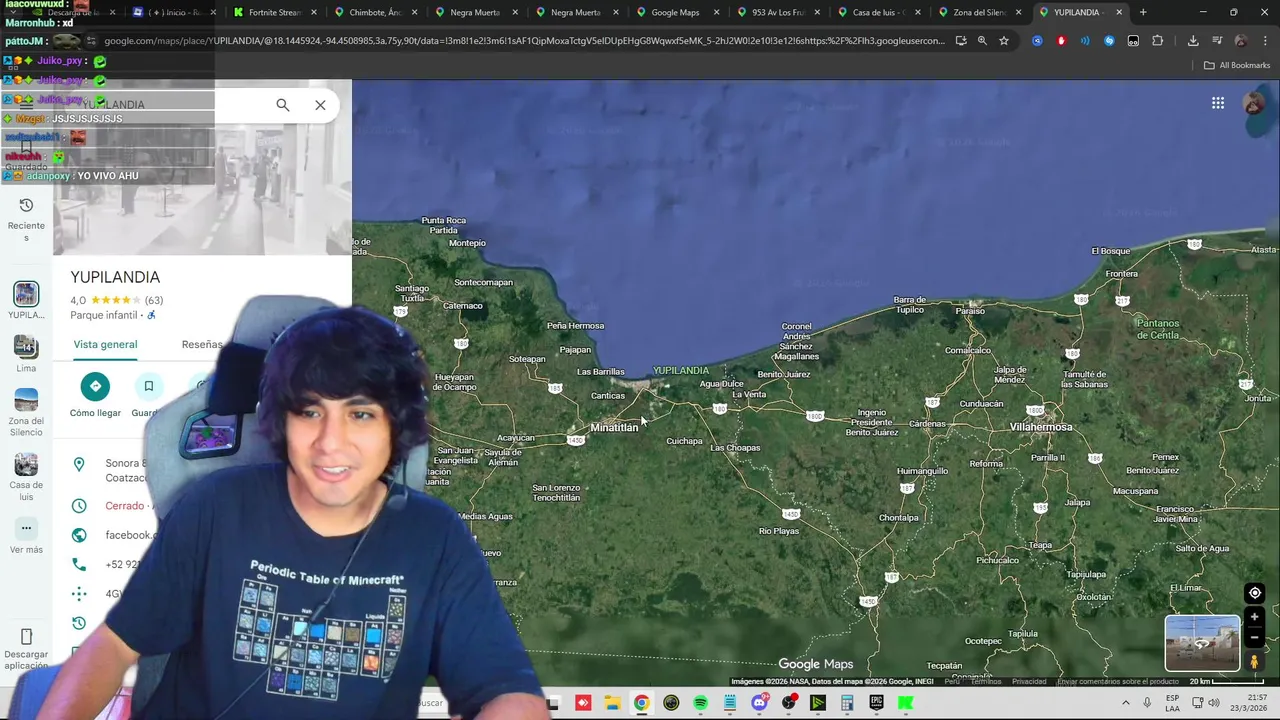The width and height of the screenshot is (1280, 720).
Task: Show hidden system tray icons
Action: 1125,703
